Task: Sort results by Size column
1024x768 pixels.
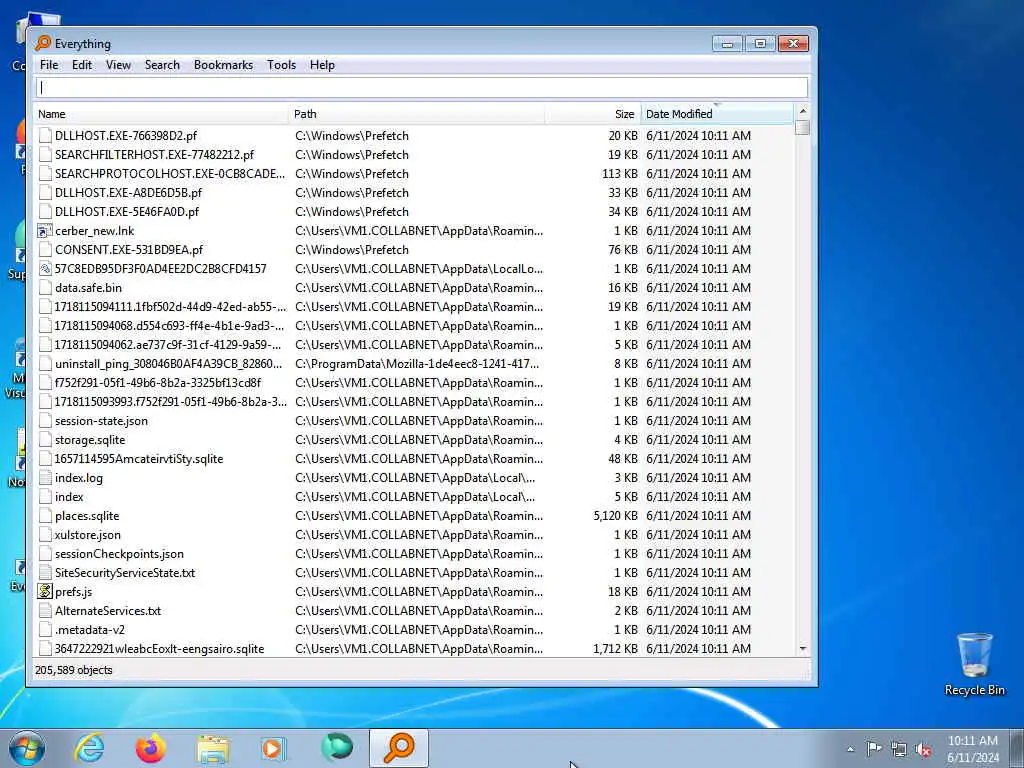Action: tap(593, 114)
